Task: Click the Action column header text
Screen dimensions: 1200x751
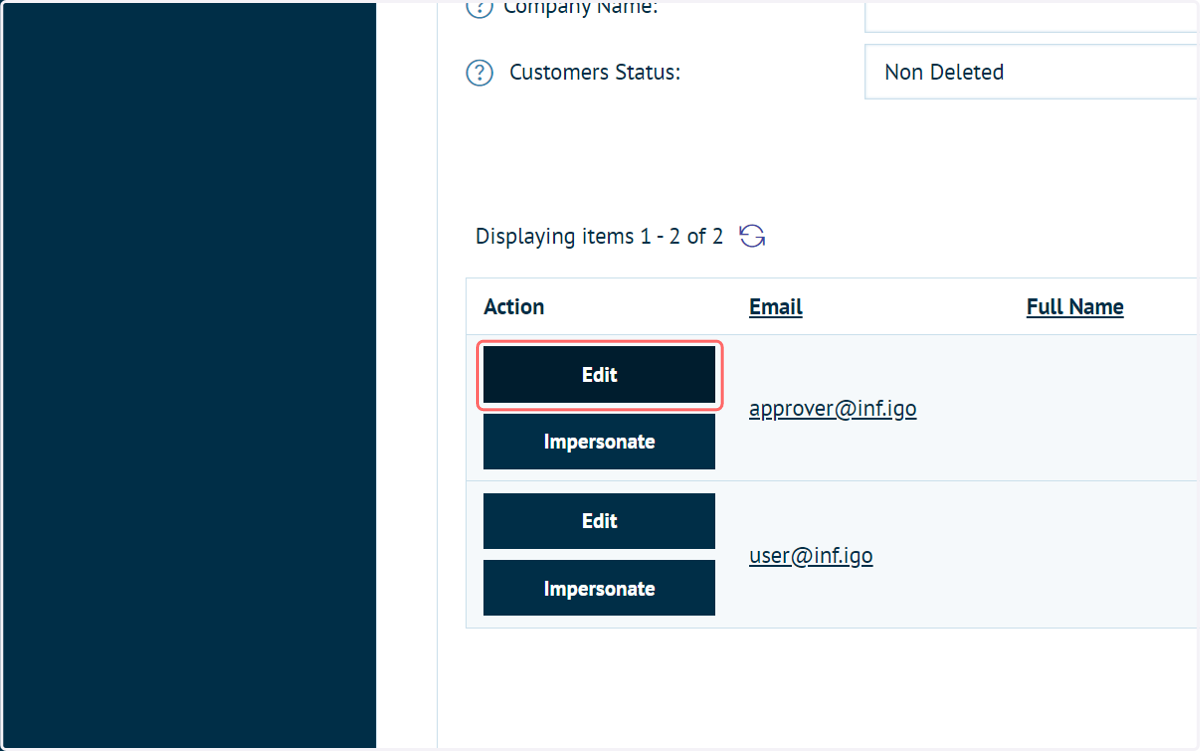Action: pyautogui.click(x=514, y=307)
